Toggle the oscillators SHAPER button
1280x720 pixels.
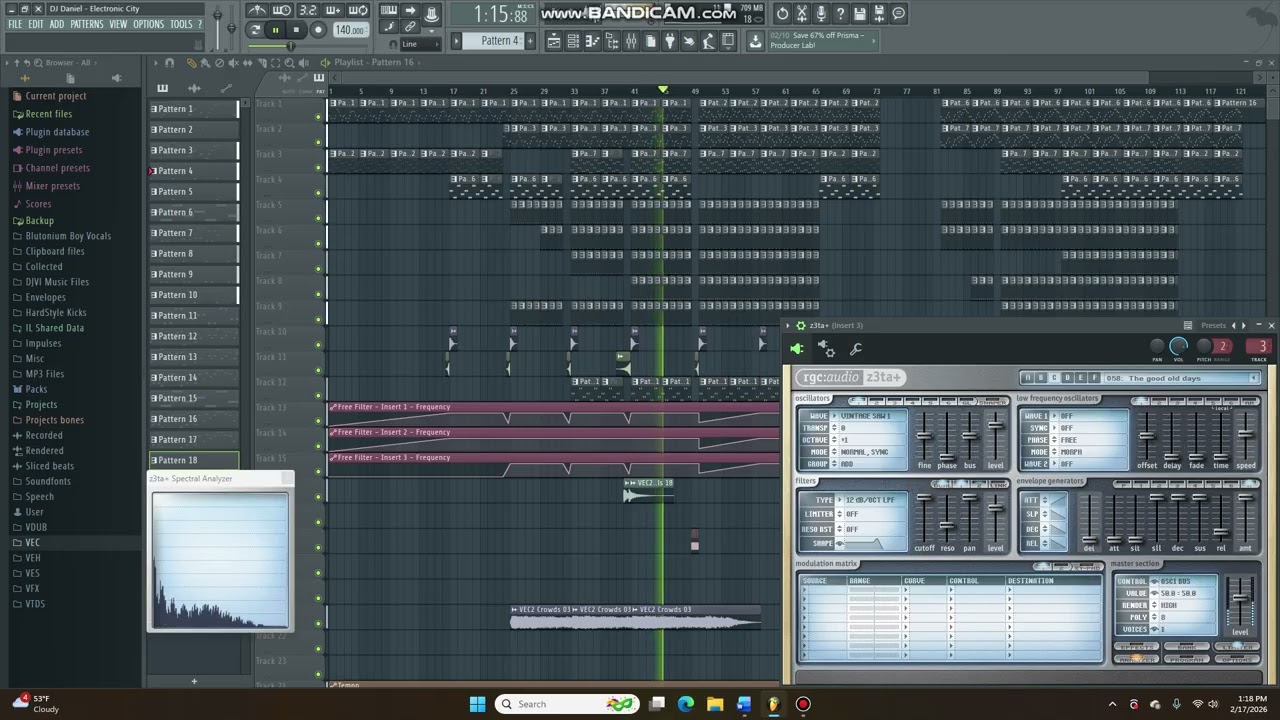pos(993,401)
